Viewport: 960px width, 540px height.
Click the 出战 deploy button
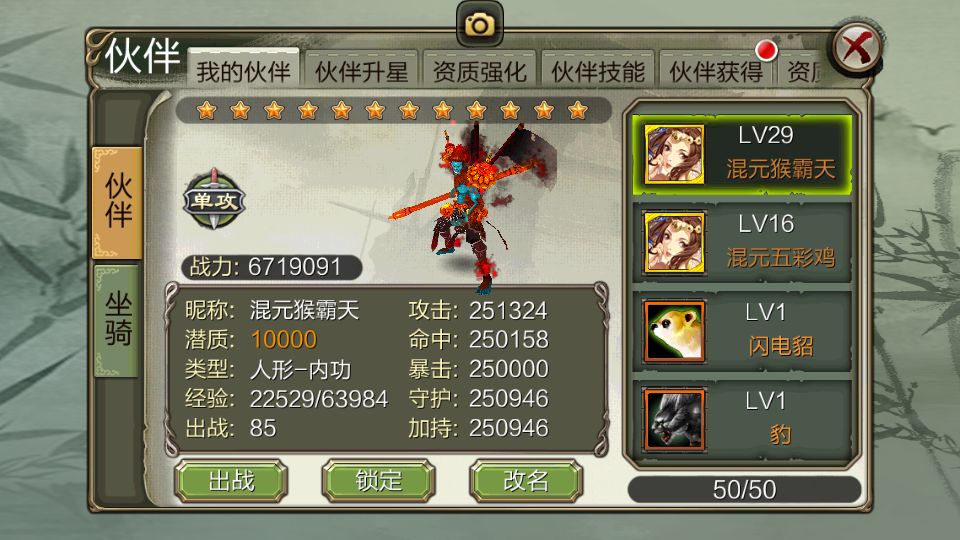[231, 481]
